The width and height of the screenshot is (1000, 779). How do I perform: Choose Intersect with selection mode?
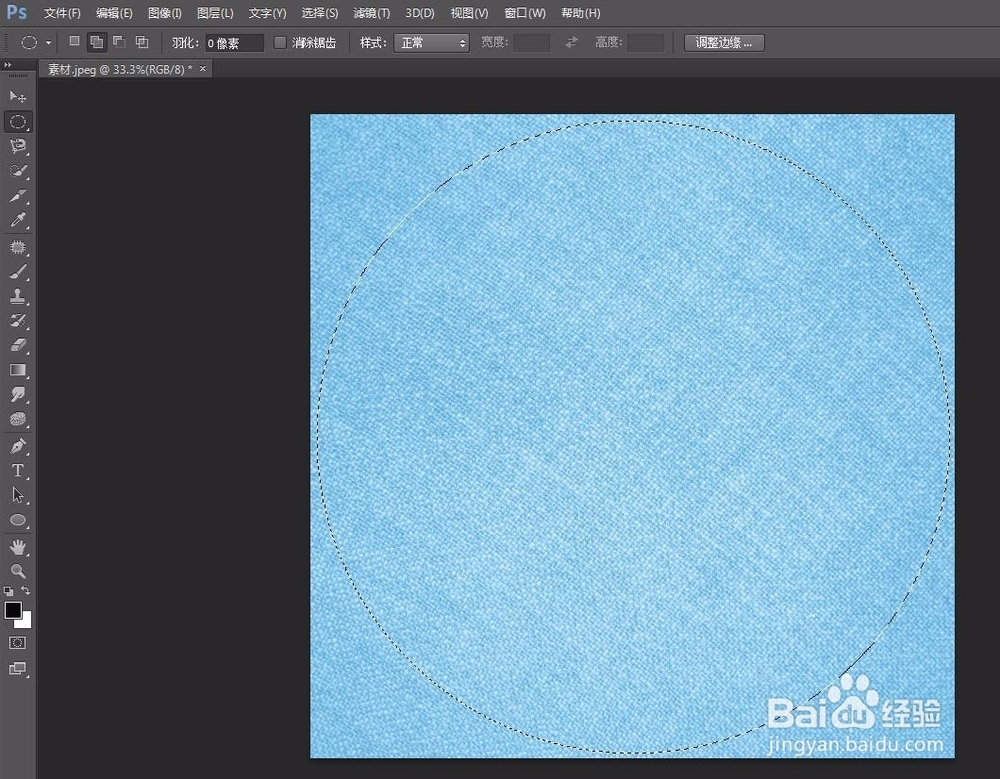pyautogui.click(x=142, y=42)
